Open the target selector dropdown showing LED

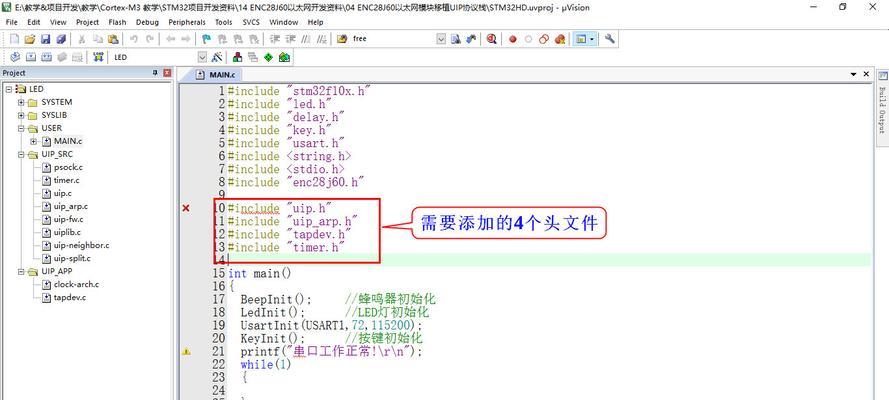(202, 57)
